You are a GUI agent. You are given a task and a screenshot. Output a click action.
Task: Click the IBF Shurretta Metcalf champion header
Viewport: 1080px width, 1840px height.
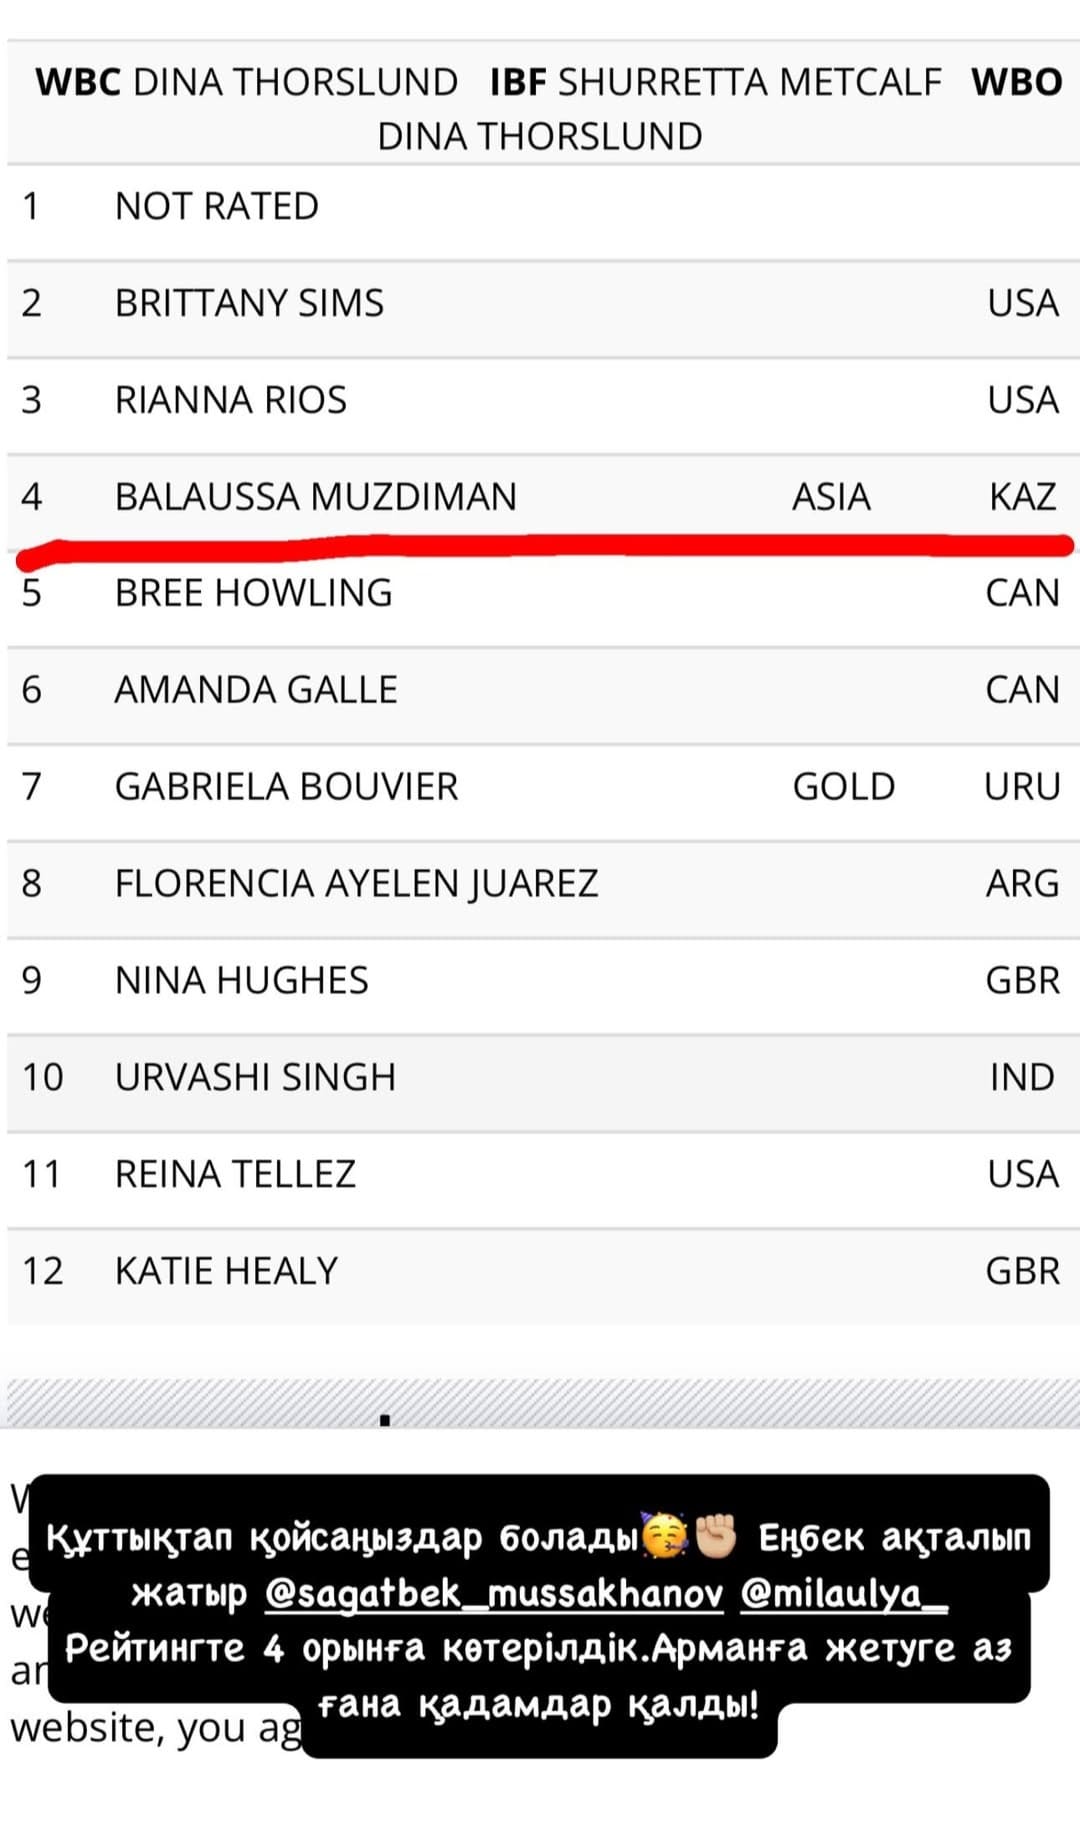716,82
